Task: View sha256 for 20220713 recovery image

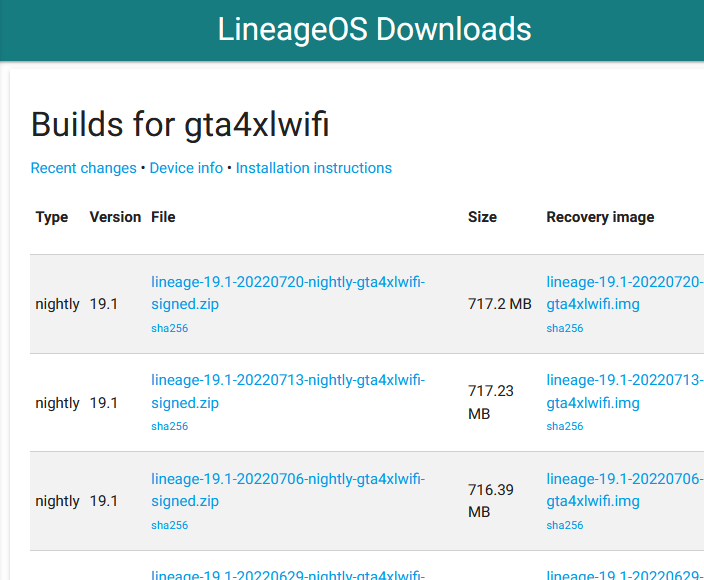Action: [x=565, y=426]
